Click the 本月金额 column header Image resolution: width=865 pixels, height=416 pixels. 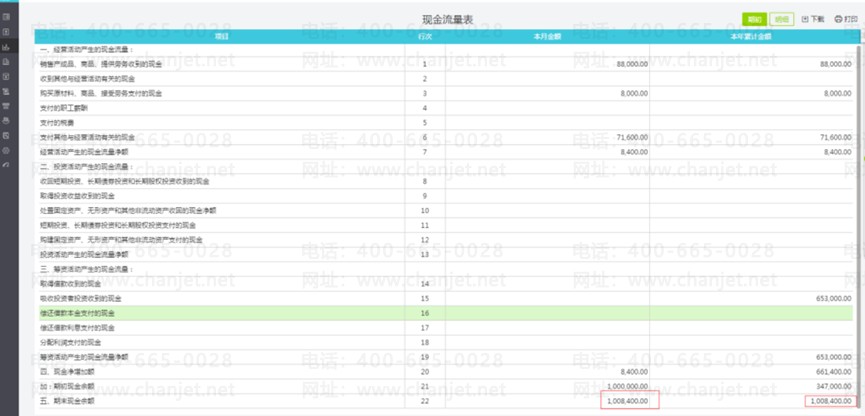(547, 36)
